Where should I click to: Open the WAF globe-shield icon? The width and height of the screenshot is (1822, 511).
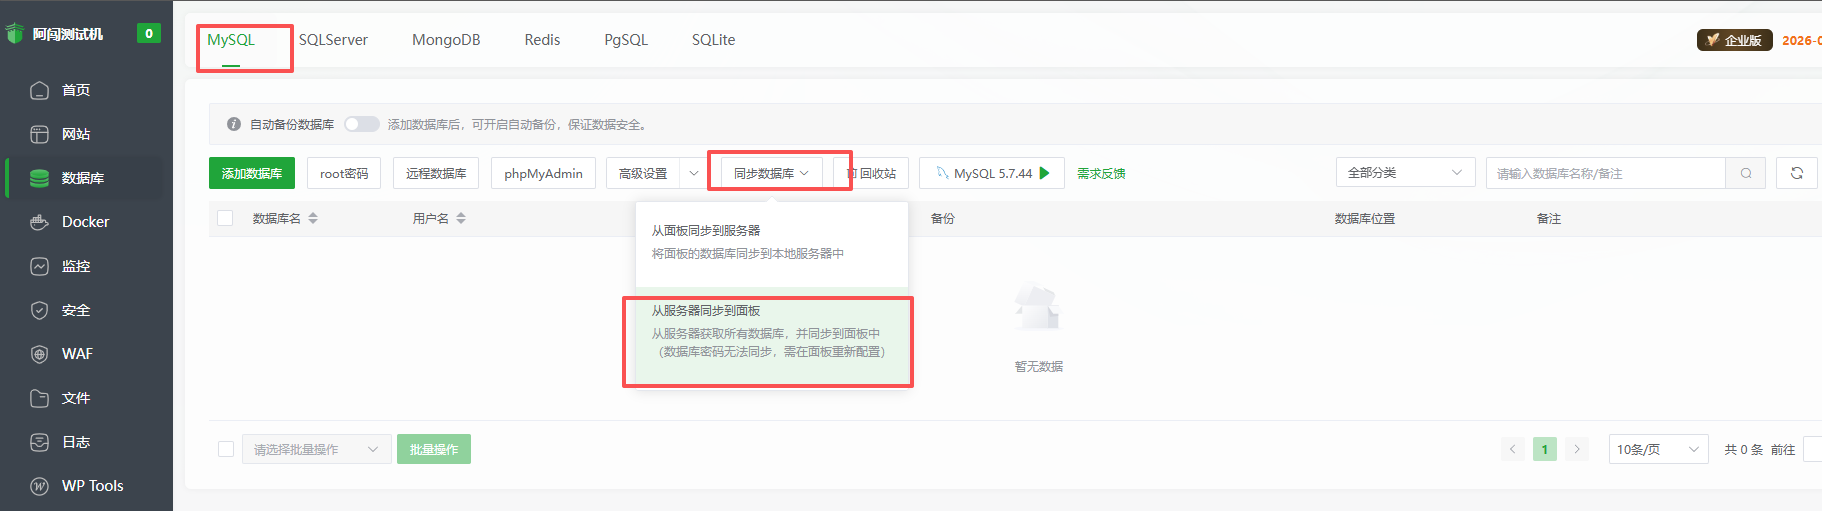pyautogui.click(x=39, y=354)
